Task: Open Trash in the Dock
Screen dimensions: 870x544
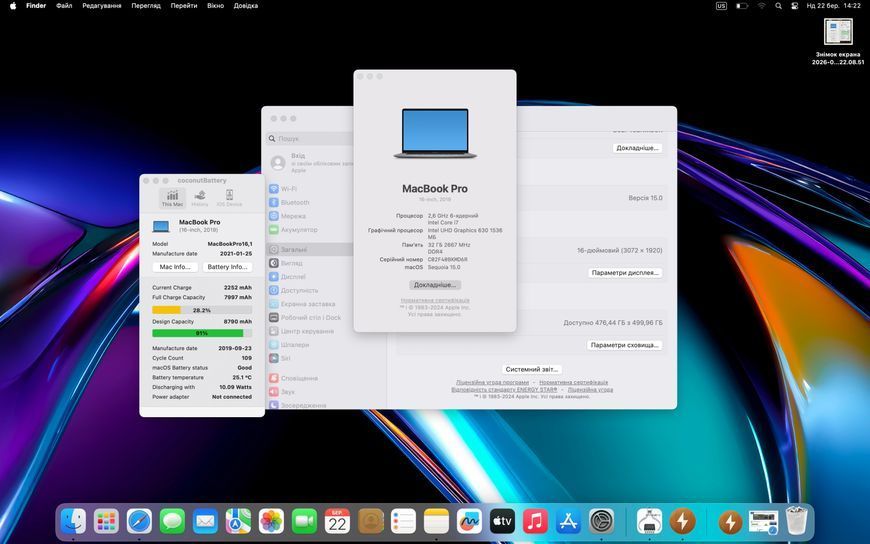Action: (797, 521)
